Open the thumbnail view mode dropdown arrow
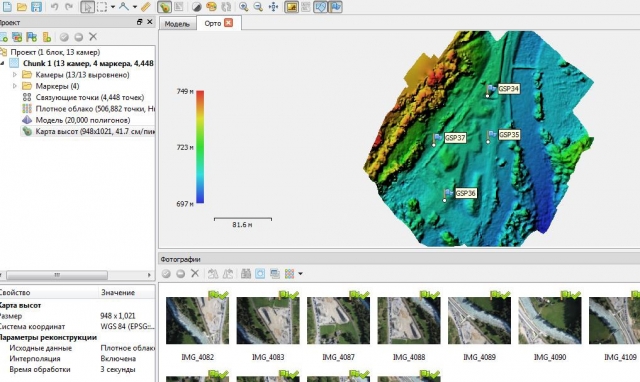Screen dimensions: 640x382 300,274
